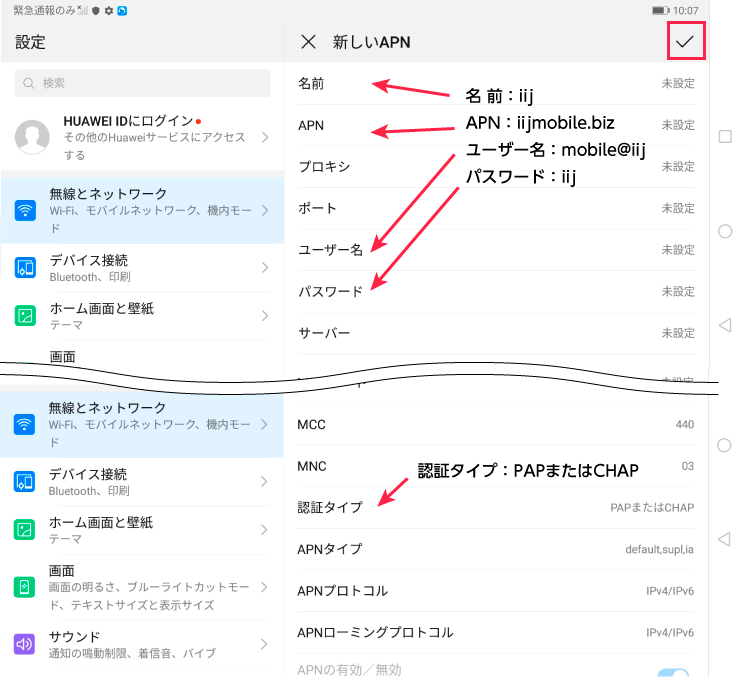Click the MCC value 440
The height and width of the screenshot is (677, 740).
coord(684,424)
